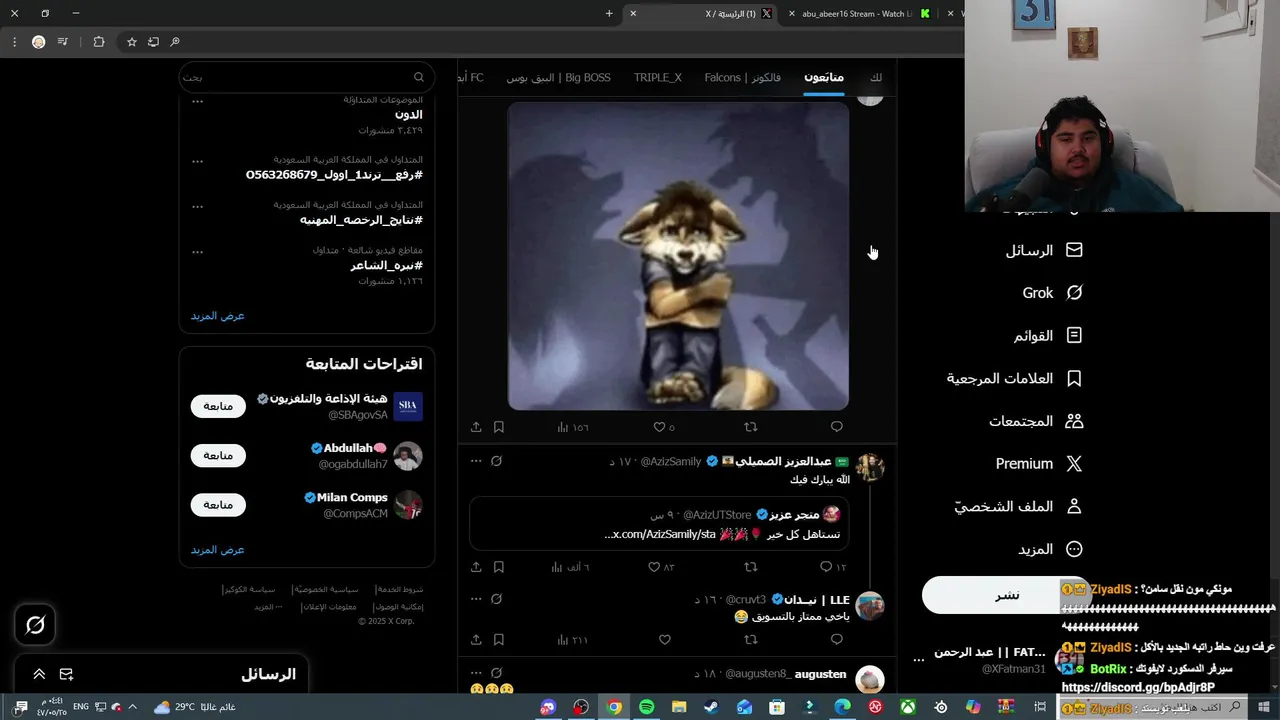
Task: Like the @cruvt3 post
Action: [664, 640]
